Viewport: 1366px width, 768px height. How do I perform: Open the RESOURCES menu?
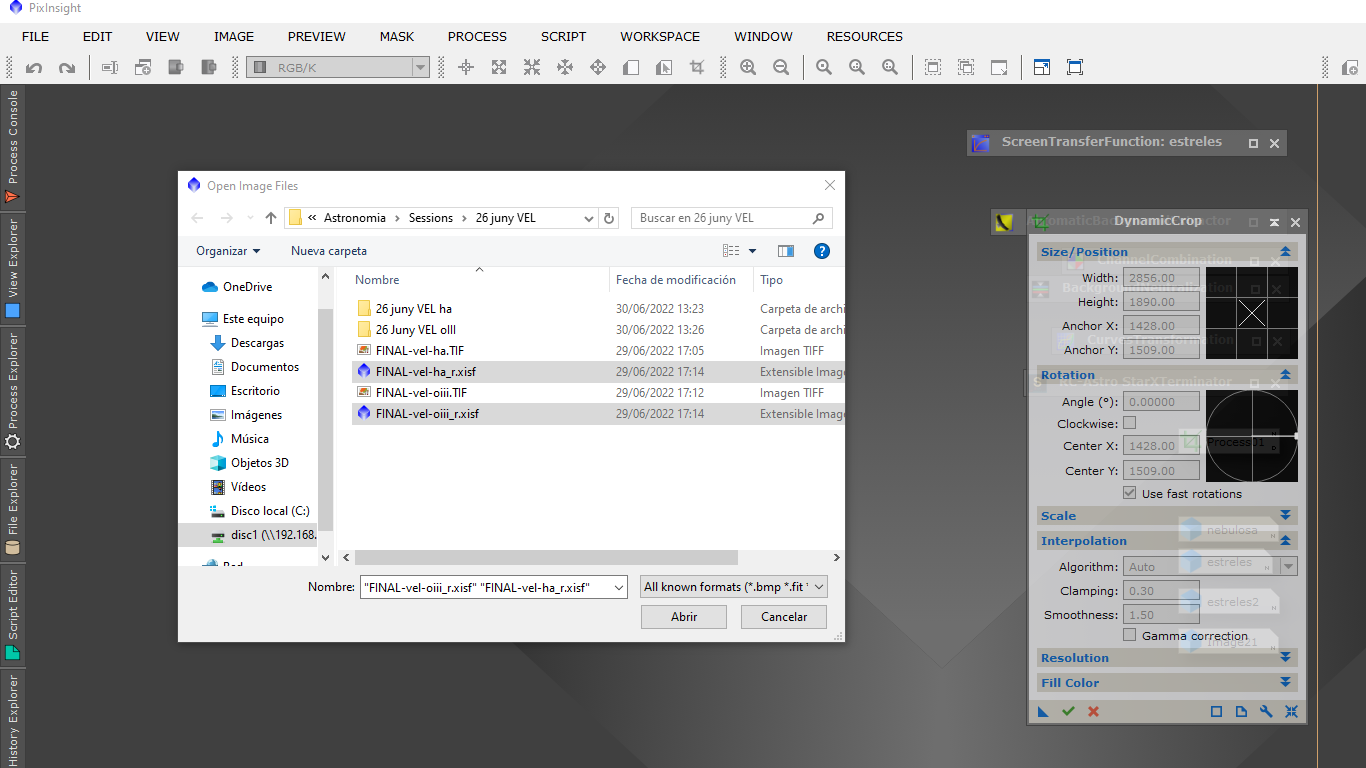865,36
